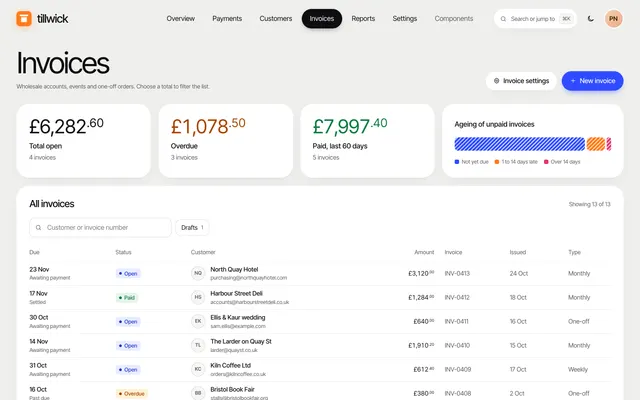The image size is (640, 400).
Task: Open the PN user avatar
Action: click(x=613, y=18)
